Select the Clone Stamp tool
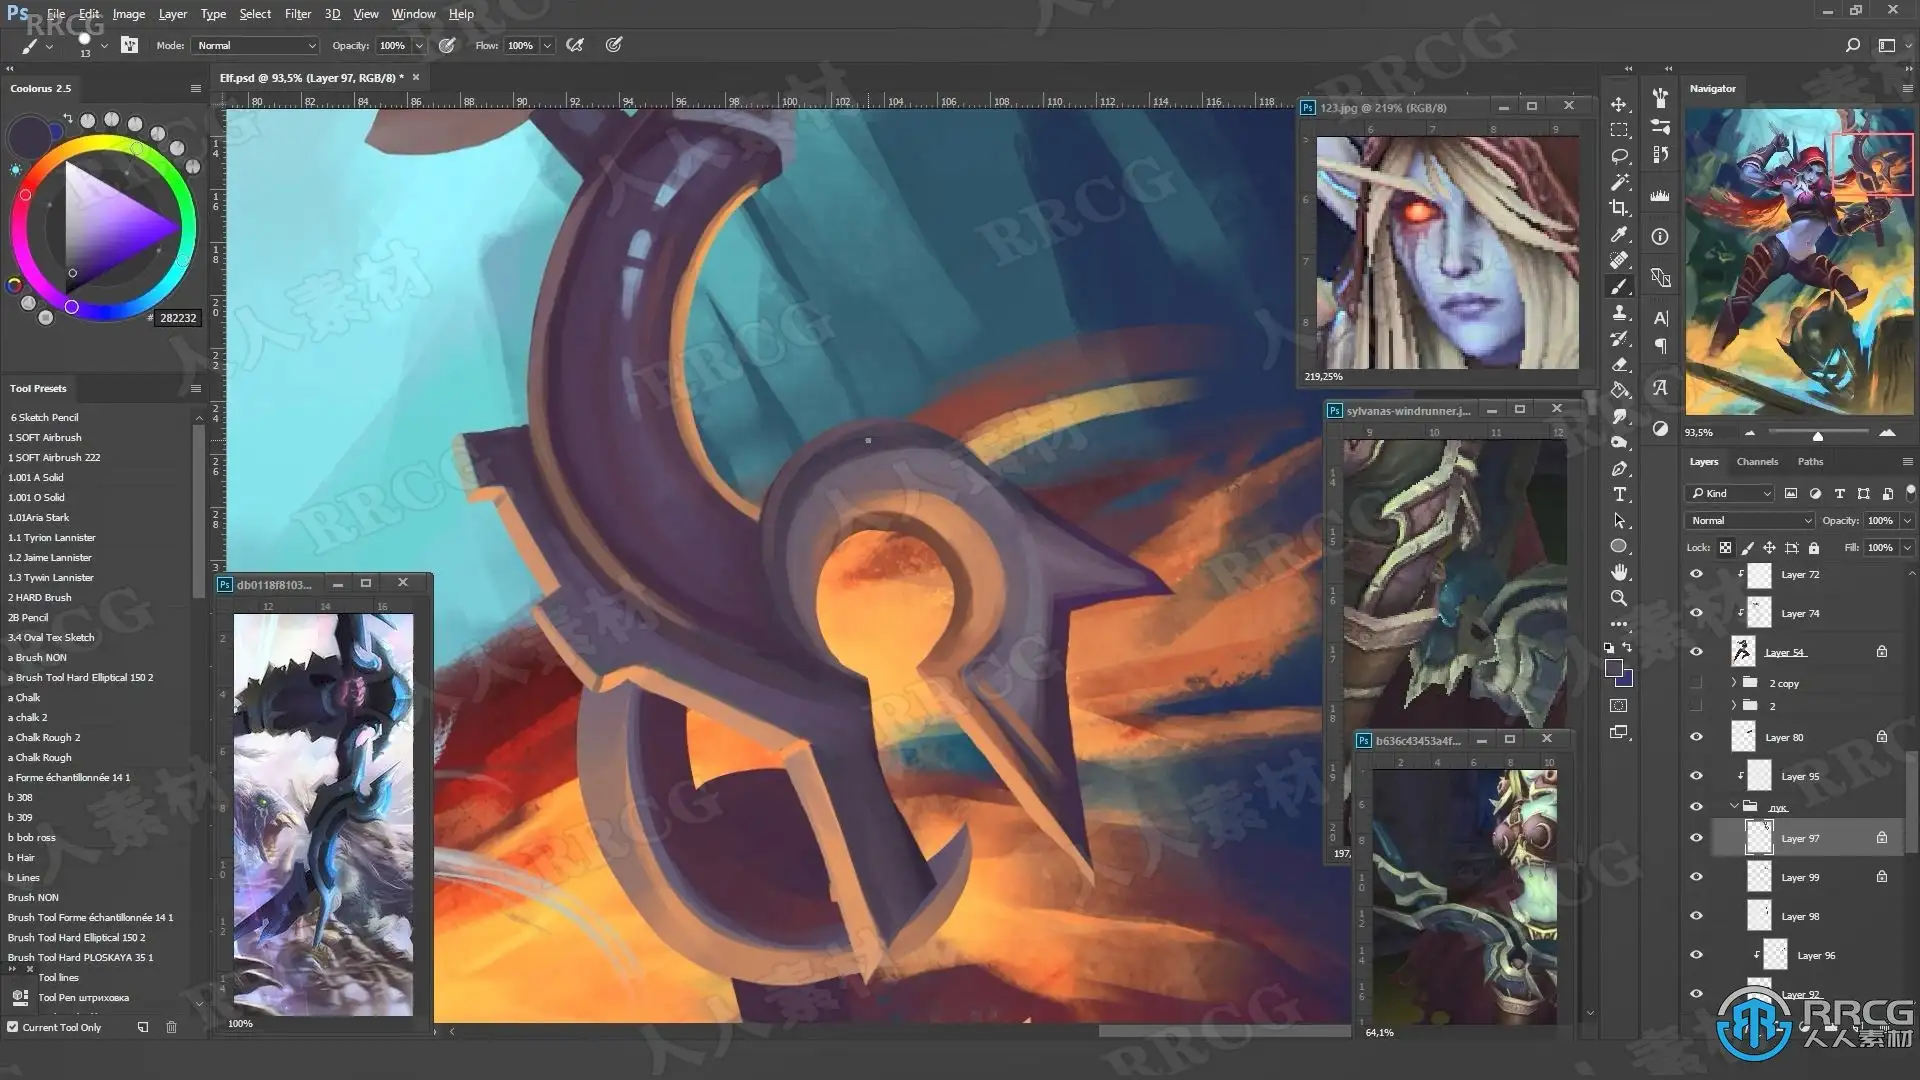1920x1080 pixels. [1619, 313]
